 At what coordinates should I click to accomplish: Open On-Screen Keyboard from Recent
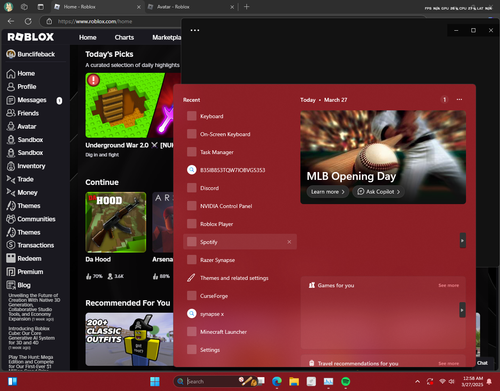point(240,134)
